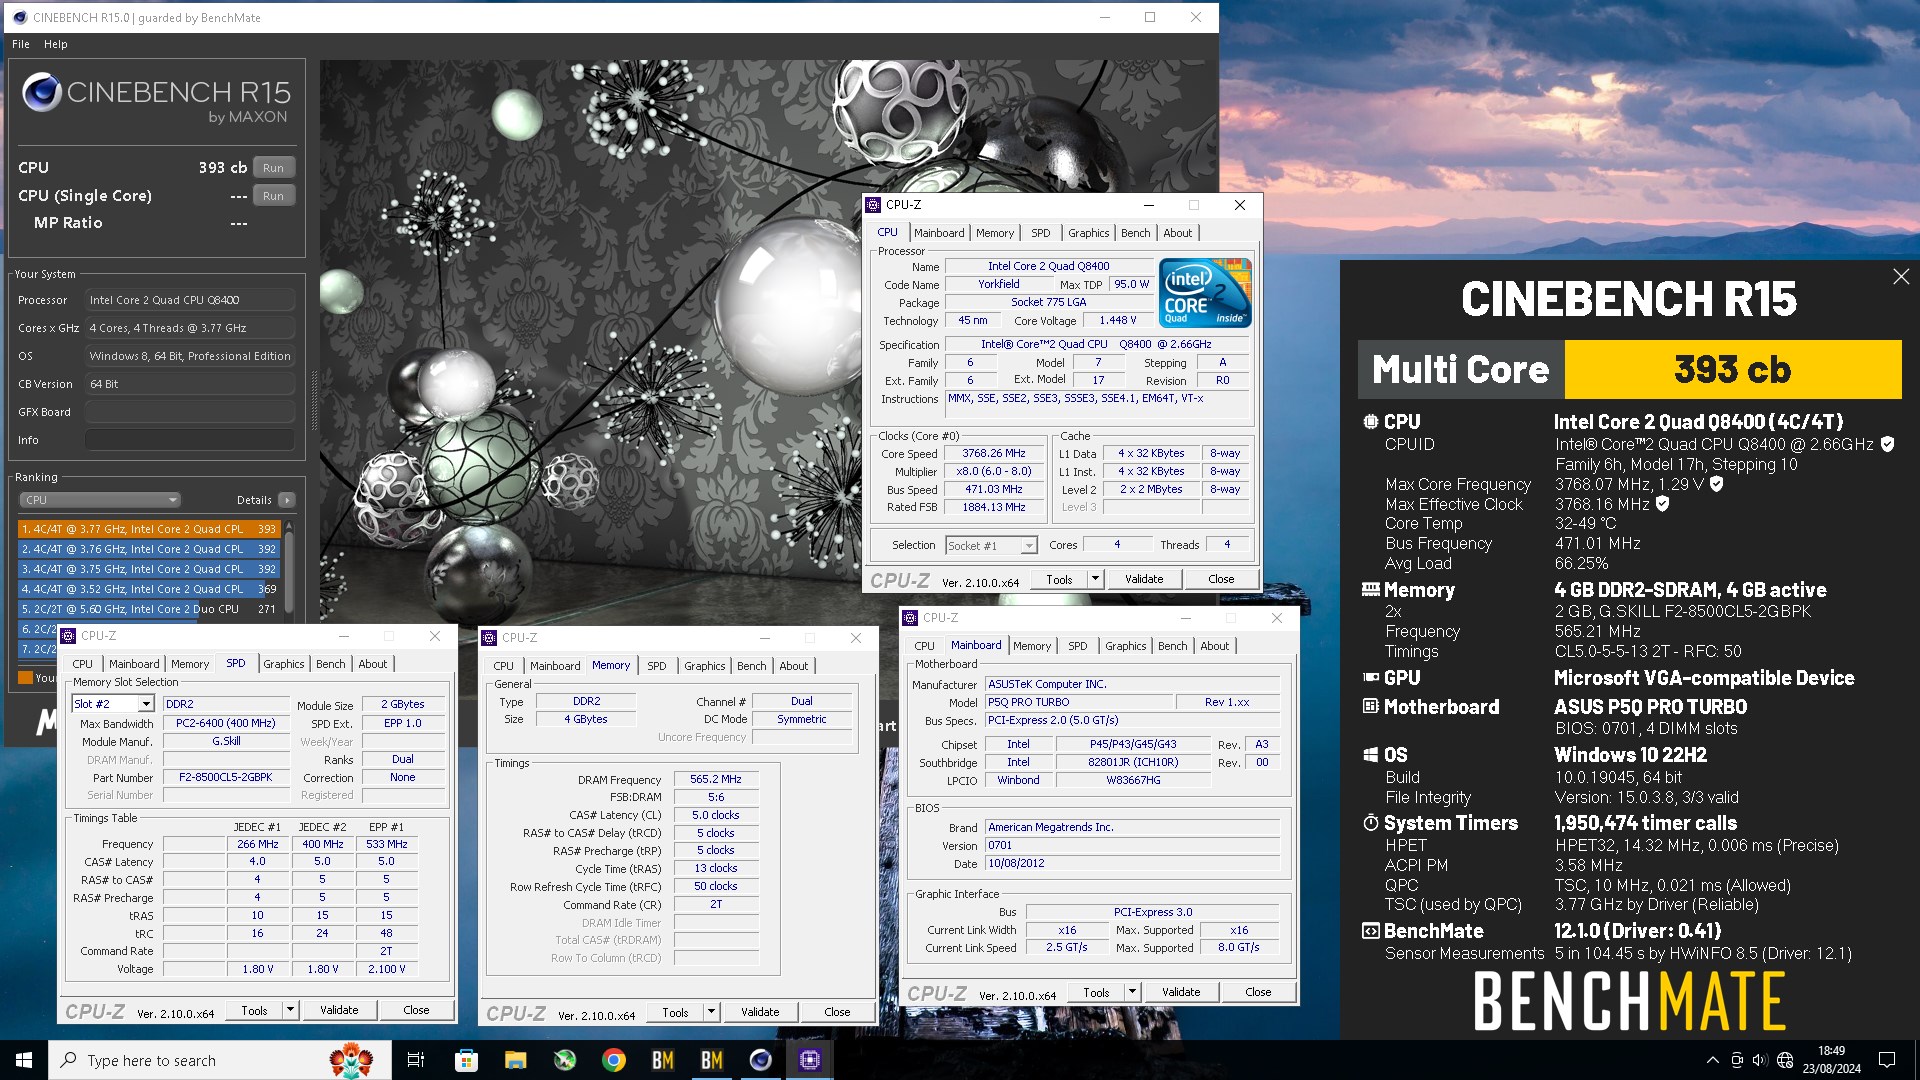Run the CPU multi-core benchmark
The height and width of the screenshot is (1080, 1920).
coord(274,168)
